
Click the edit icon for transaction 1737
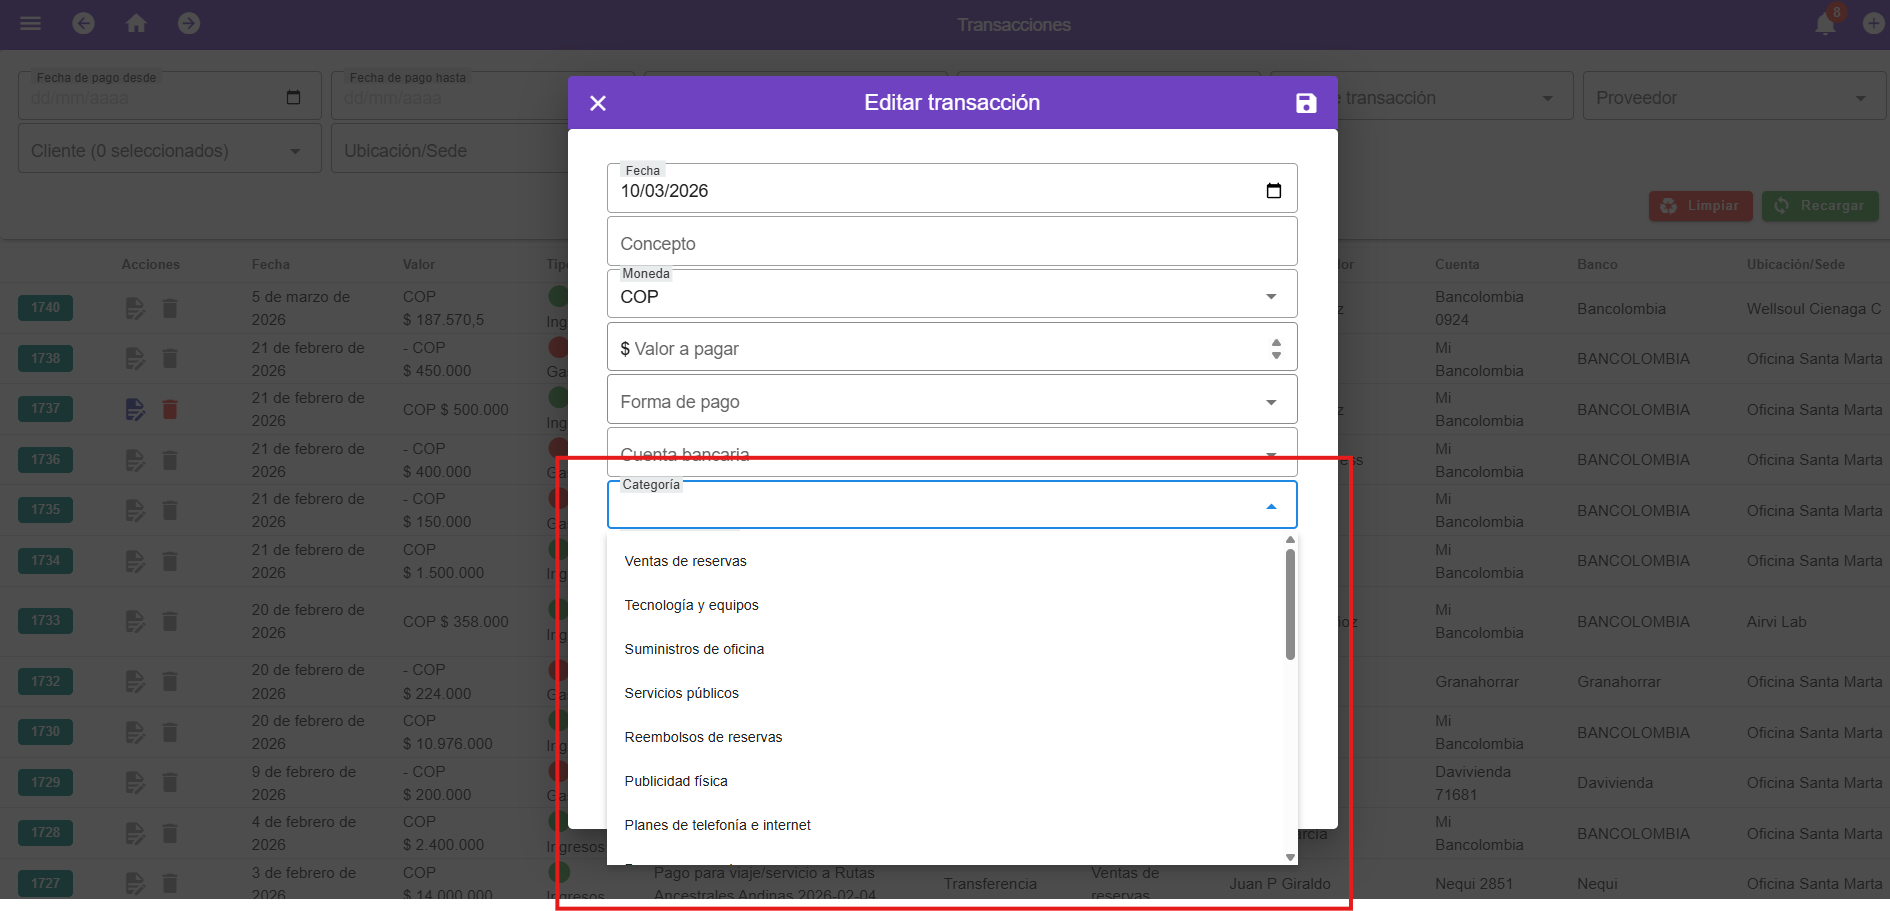tap(135, 409)
